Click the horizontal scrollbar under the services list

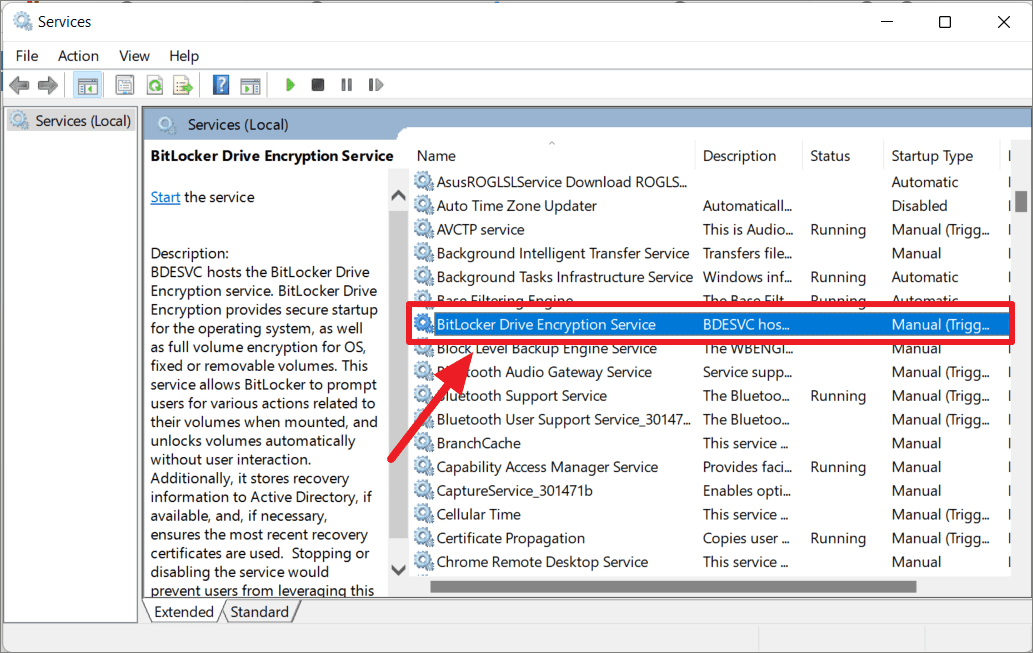coord(673,586)
